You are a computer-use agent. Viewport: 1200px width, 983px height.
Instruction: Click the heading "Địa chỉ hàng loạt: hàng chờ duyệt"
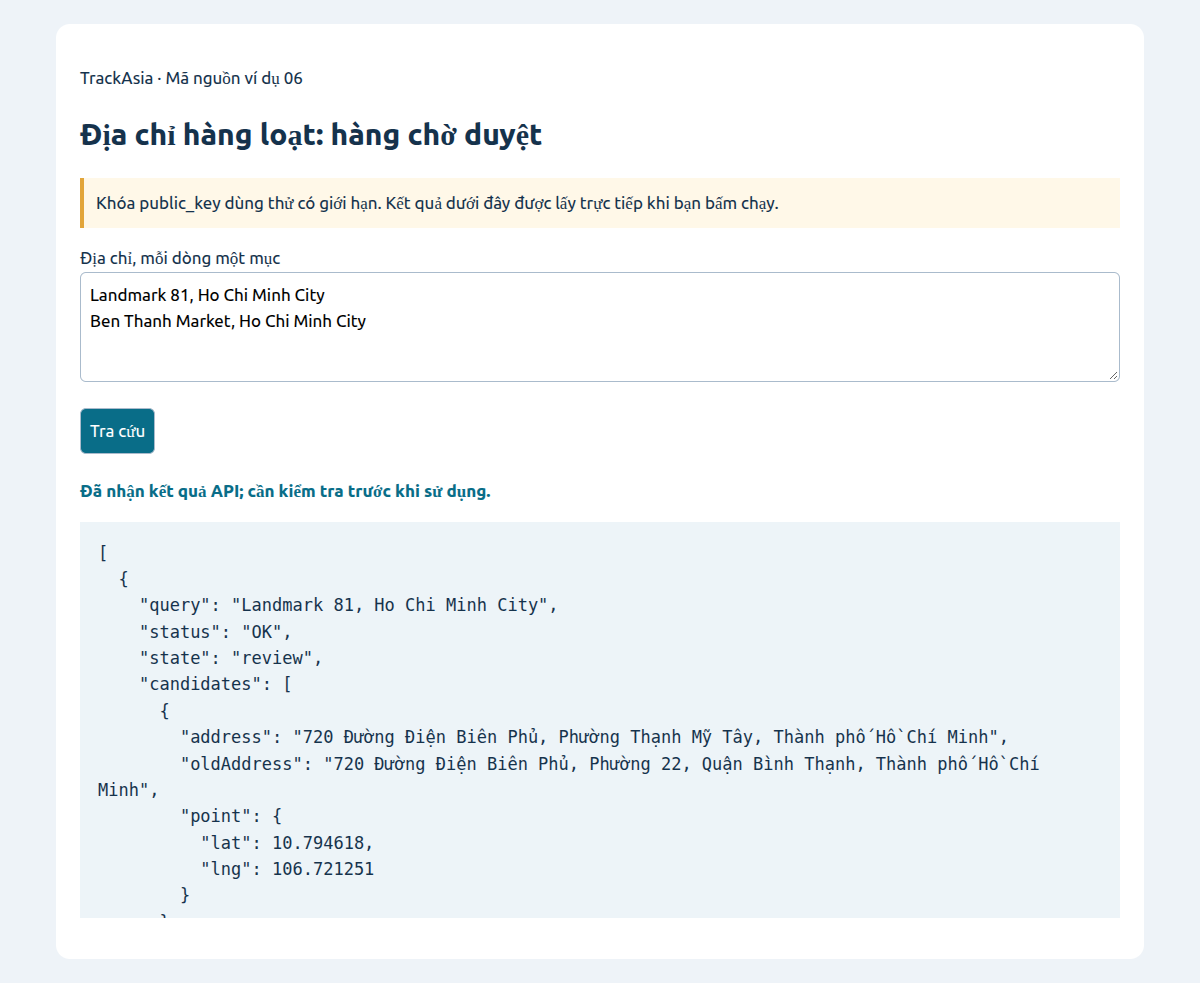point(311,135)
